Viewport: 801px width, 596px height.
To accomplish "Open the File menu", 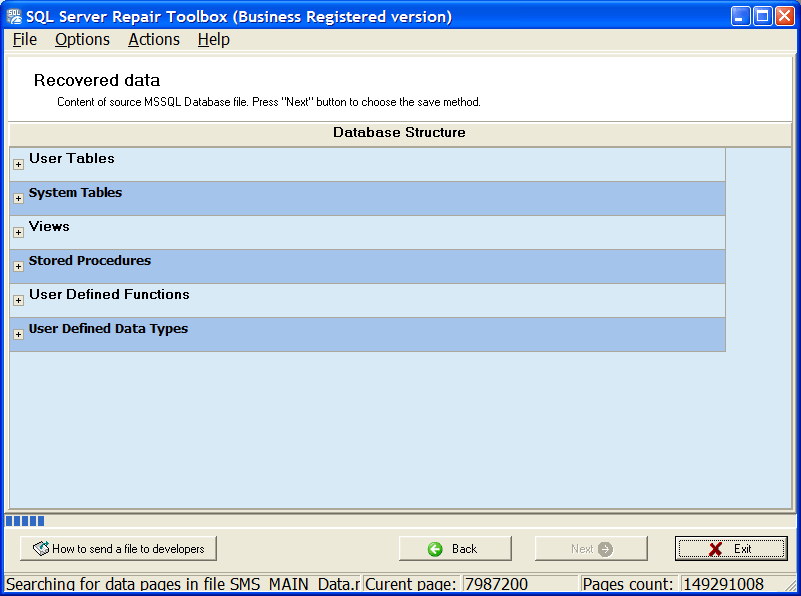I will (x=25, y=39).
